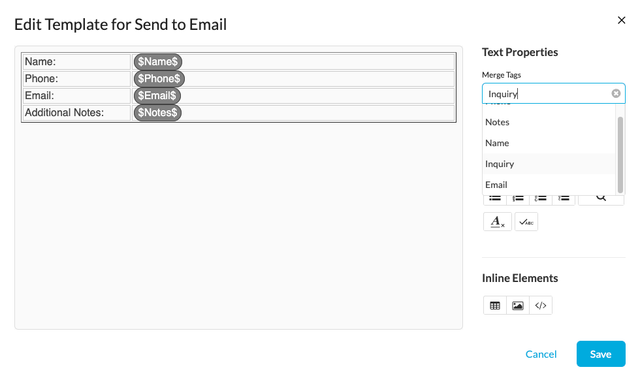Choose the Notes merge tag option
This screenshot has height=372, width=640.
coord(549,122)
